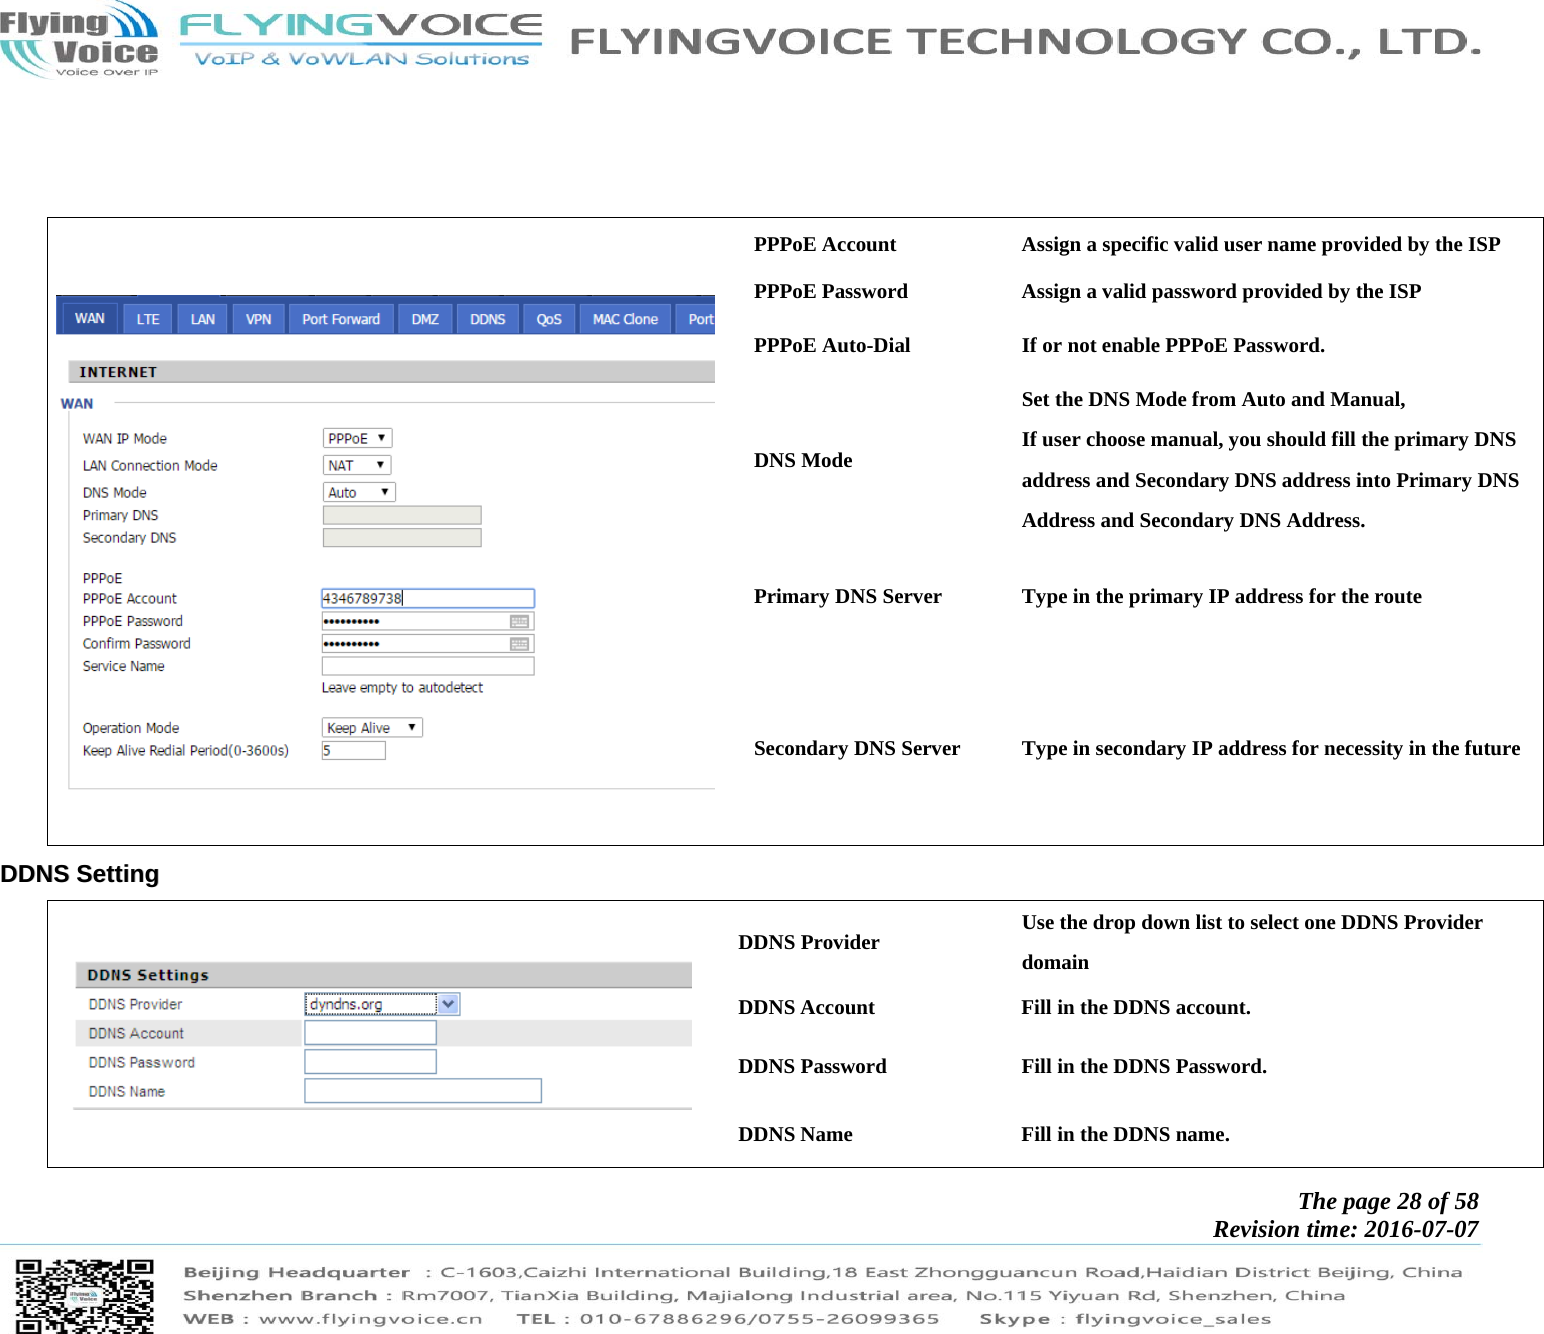The image size is (1544, 1334).
Task: Click the WAN subsection label
Action: (77, 404)
